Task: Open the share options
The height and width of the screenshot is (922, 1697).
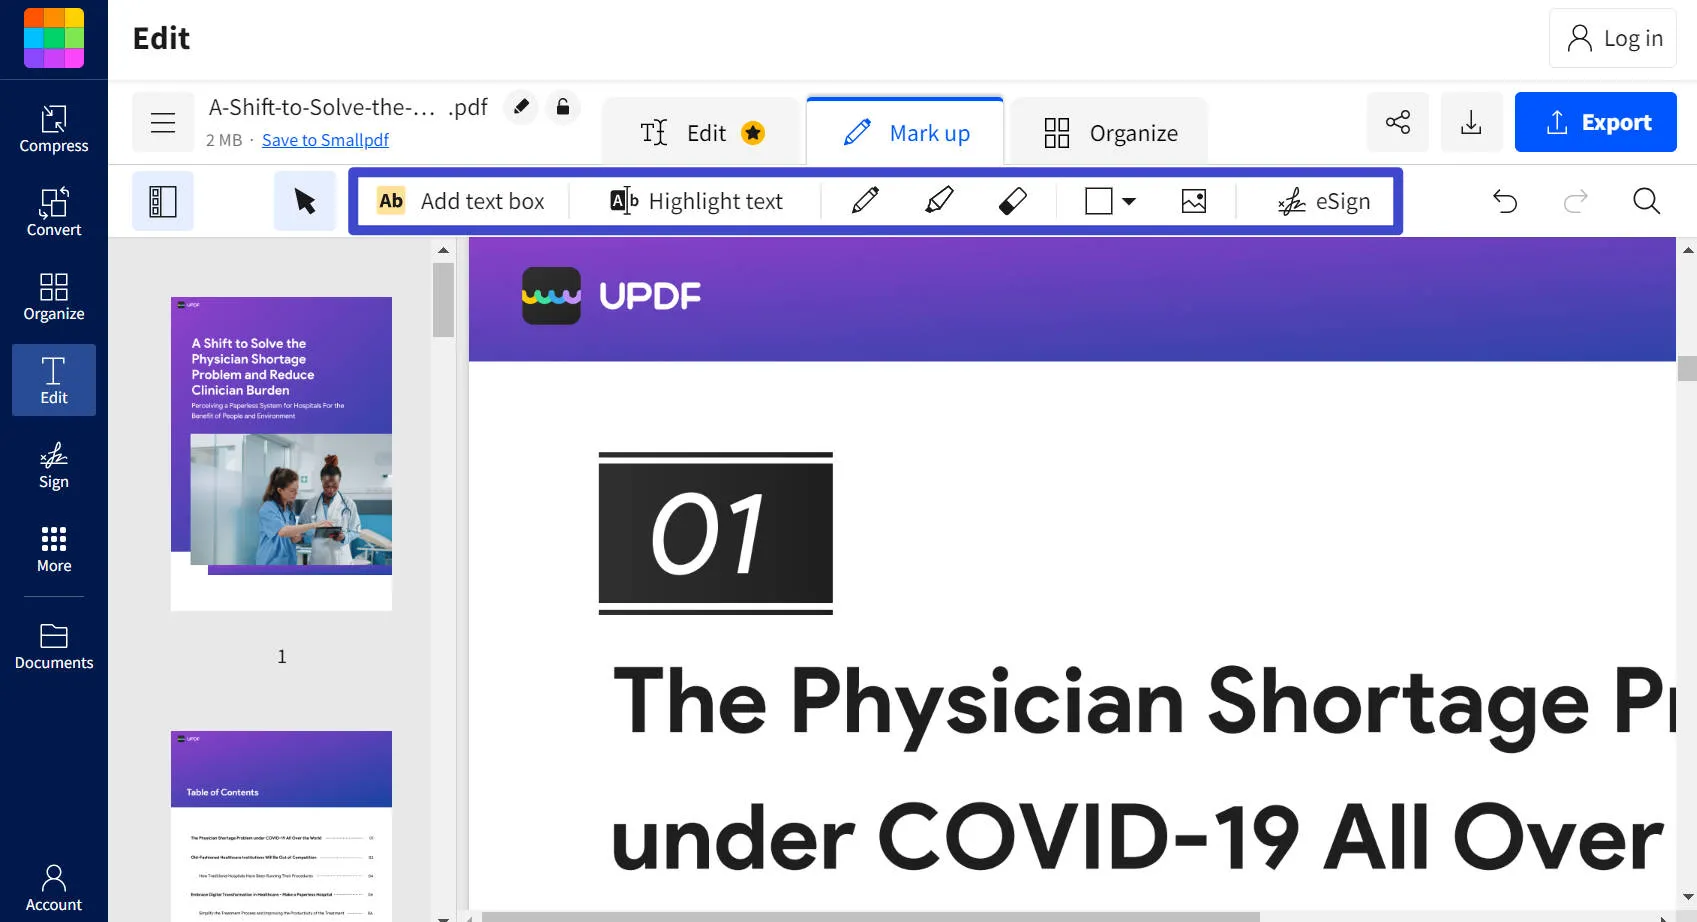Action: pos(1397,122)
